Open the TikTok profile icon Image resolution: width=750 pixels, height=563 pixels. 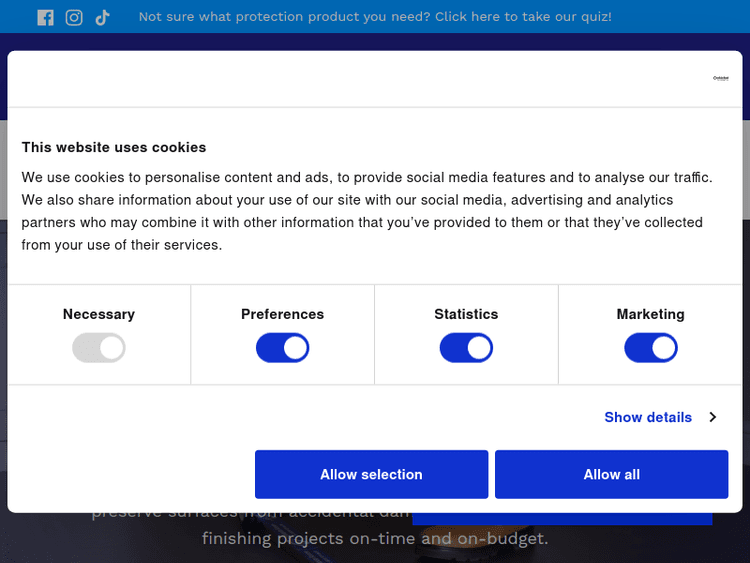click(102, 17)
